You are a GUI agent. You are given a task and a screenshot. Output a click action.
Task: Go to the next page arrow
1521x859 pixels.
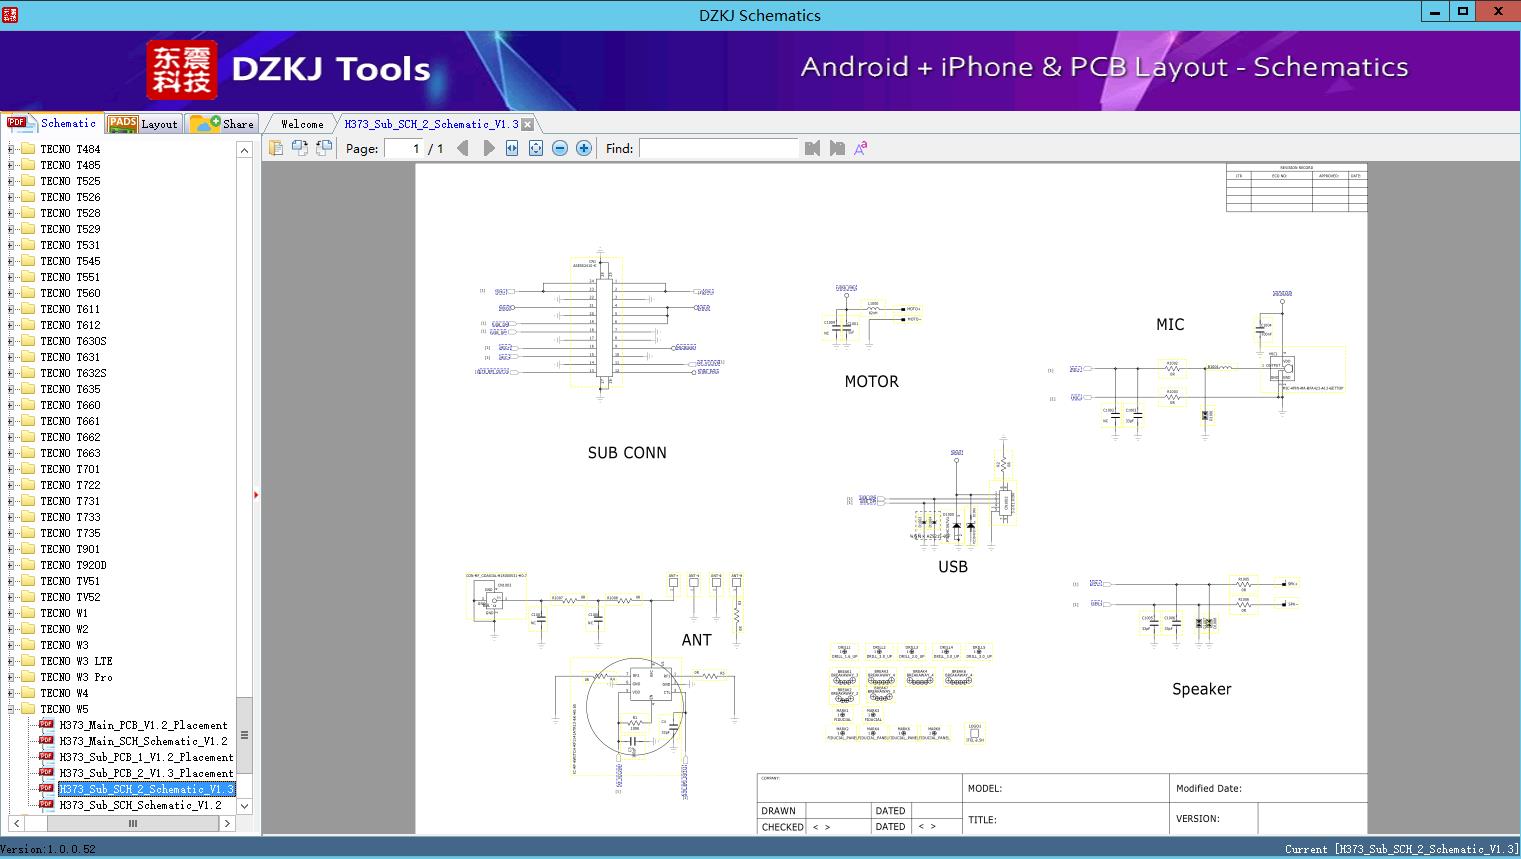pyautogui.click(x=488, y=148)
